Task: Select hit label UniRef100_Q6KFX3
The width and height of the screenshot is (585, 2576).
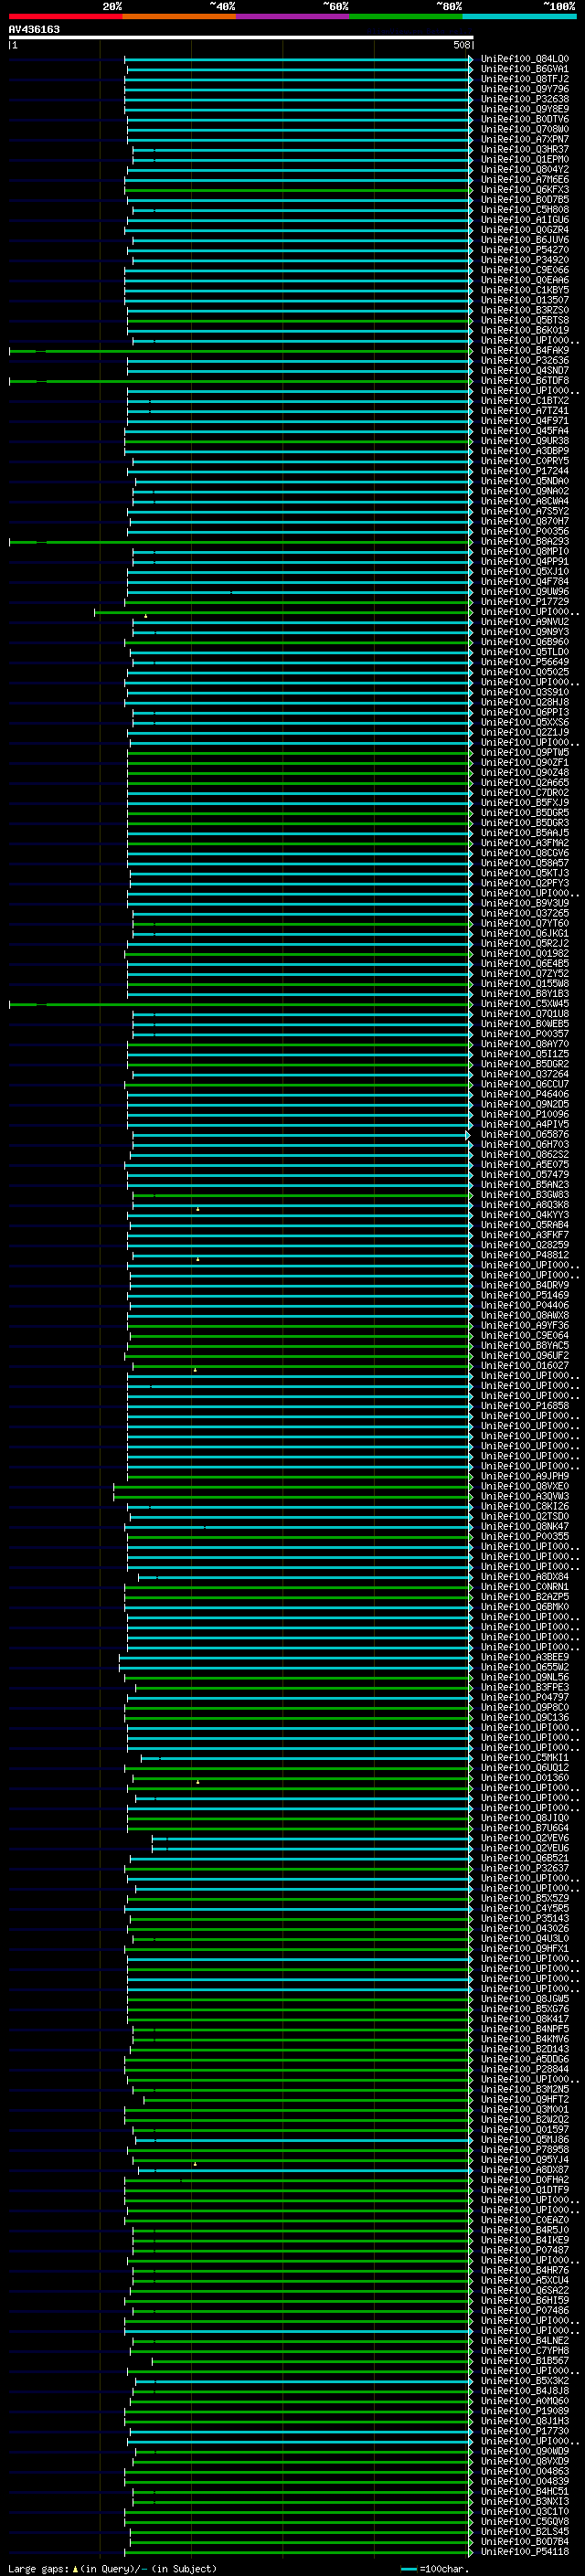Action: click(x=524, y=190)
